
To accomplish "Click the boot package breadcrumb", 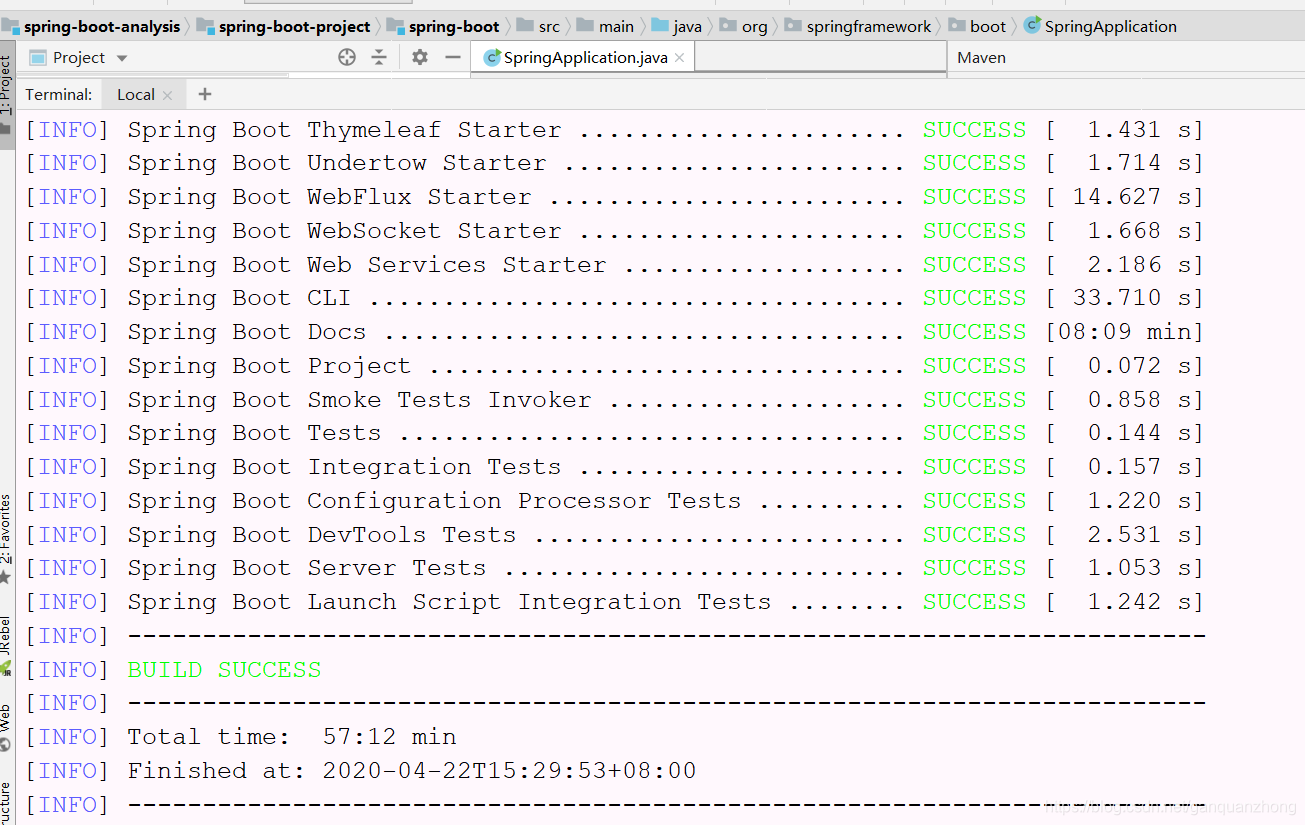I will click(x=976, y=27).
